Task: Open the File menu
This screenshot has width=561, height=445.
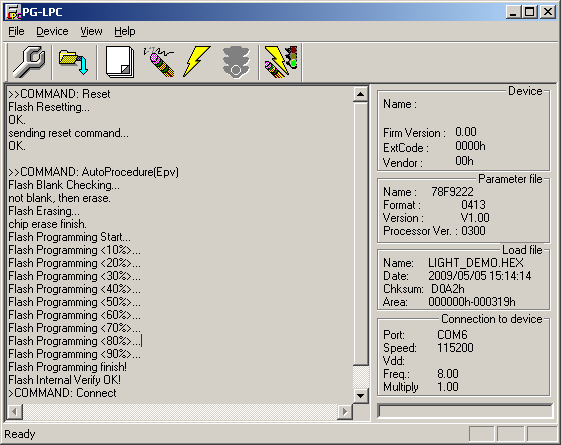Action: [16, 31]
